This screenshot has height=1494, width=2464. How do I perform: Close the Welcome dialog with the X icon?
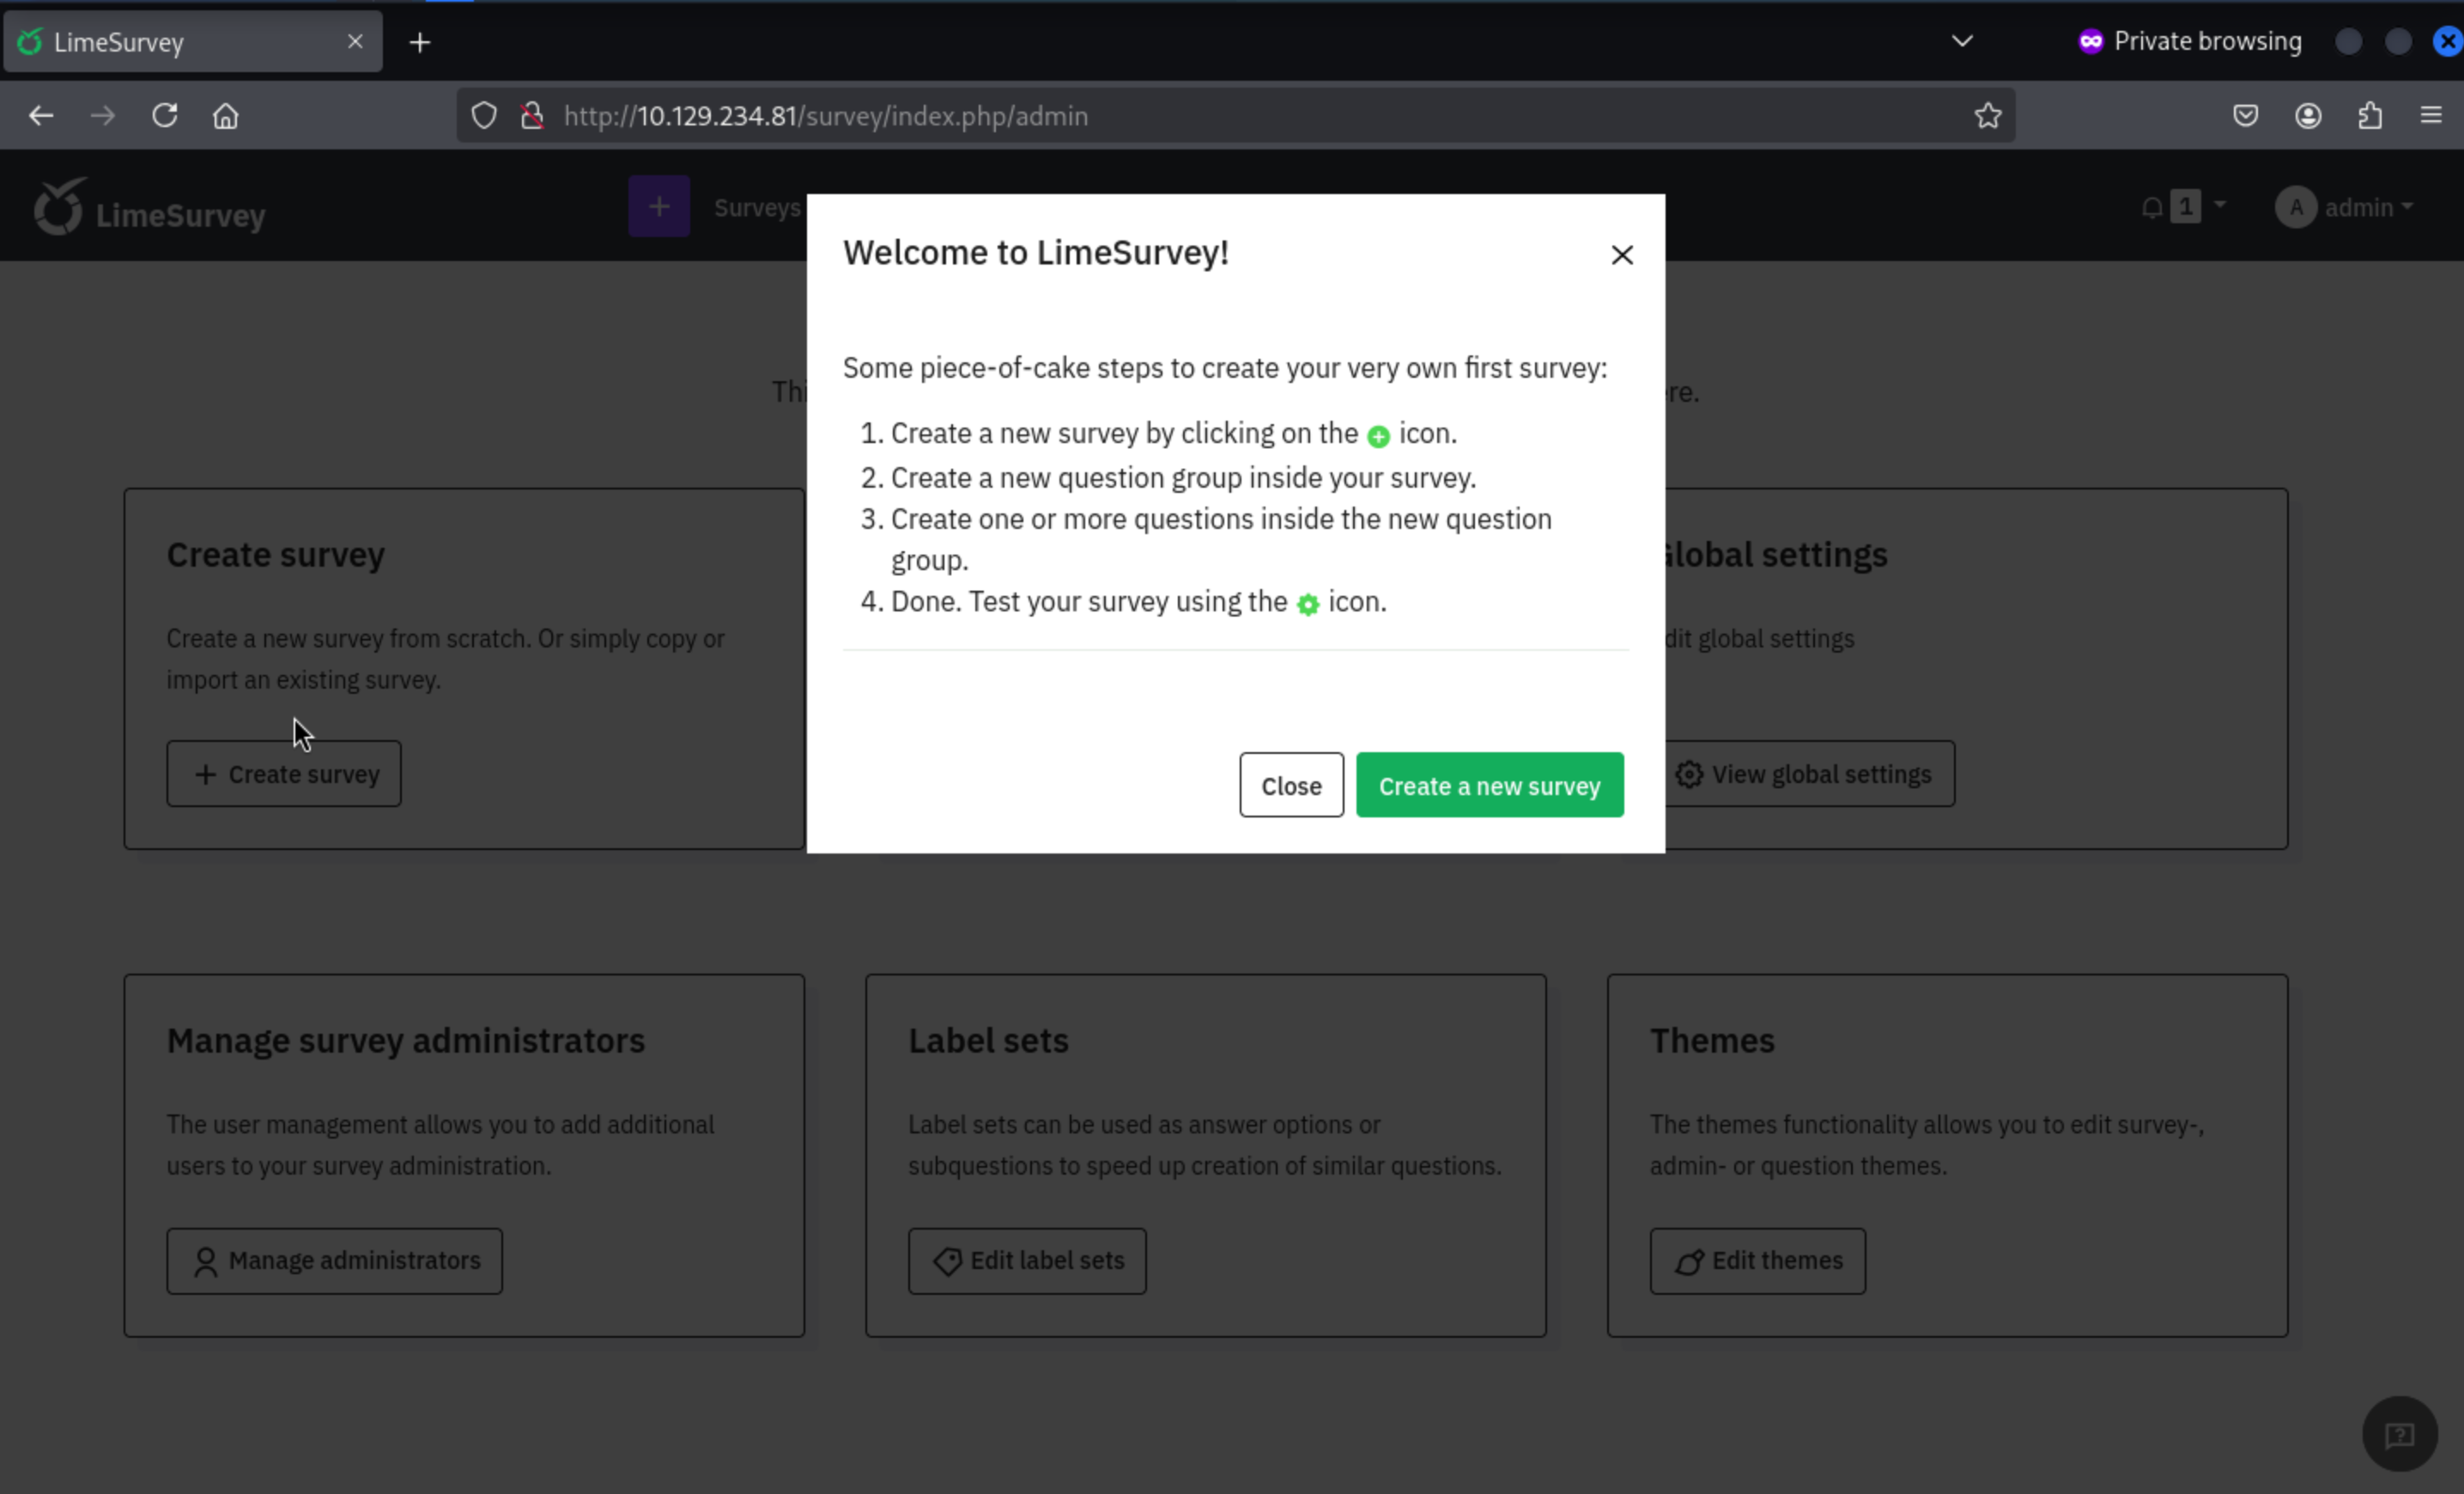(1621, 255)
